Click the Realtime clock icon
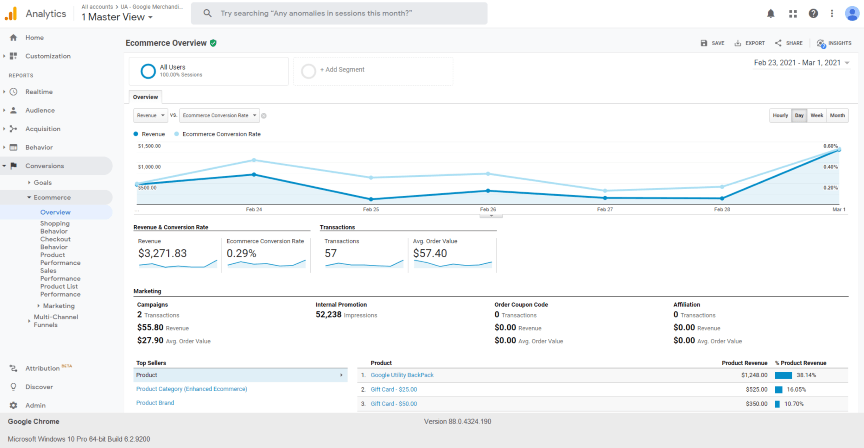Image resolution: width=864 pixels, height=448 pixels. (13, 91)
